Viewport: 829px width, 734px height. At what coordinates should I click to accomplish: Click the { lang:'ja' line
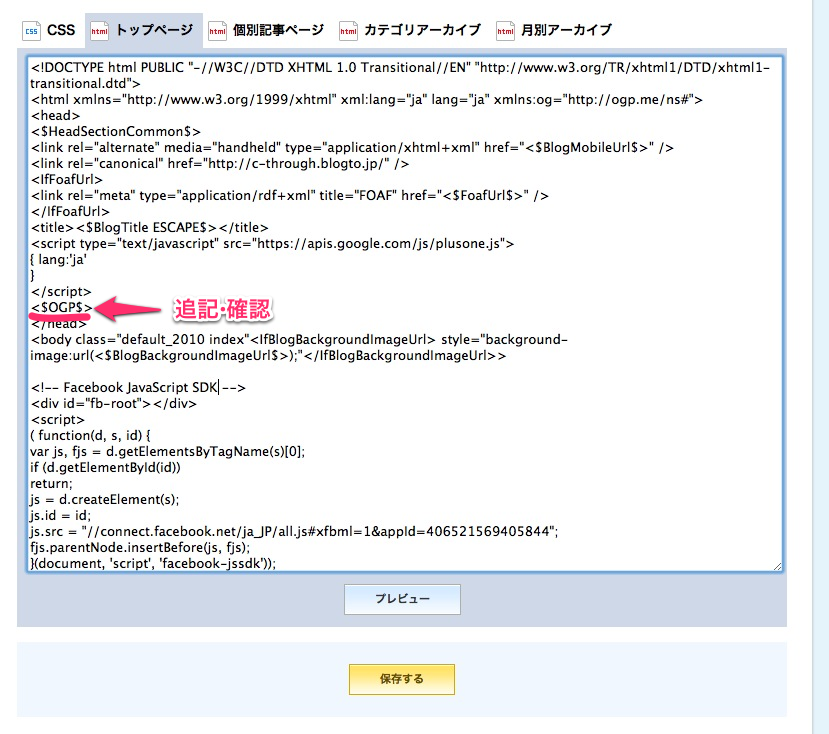point(59,260)
